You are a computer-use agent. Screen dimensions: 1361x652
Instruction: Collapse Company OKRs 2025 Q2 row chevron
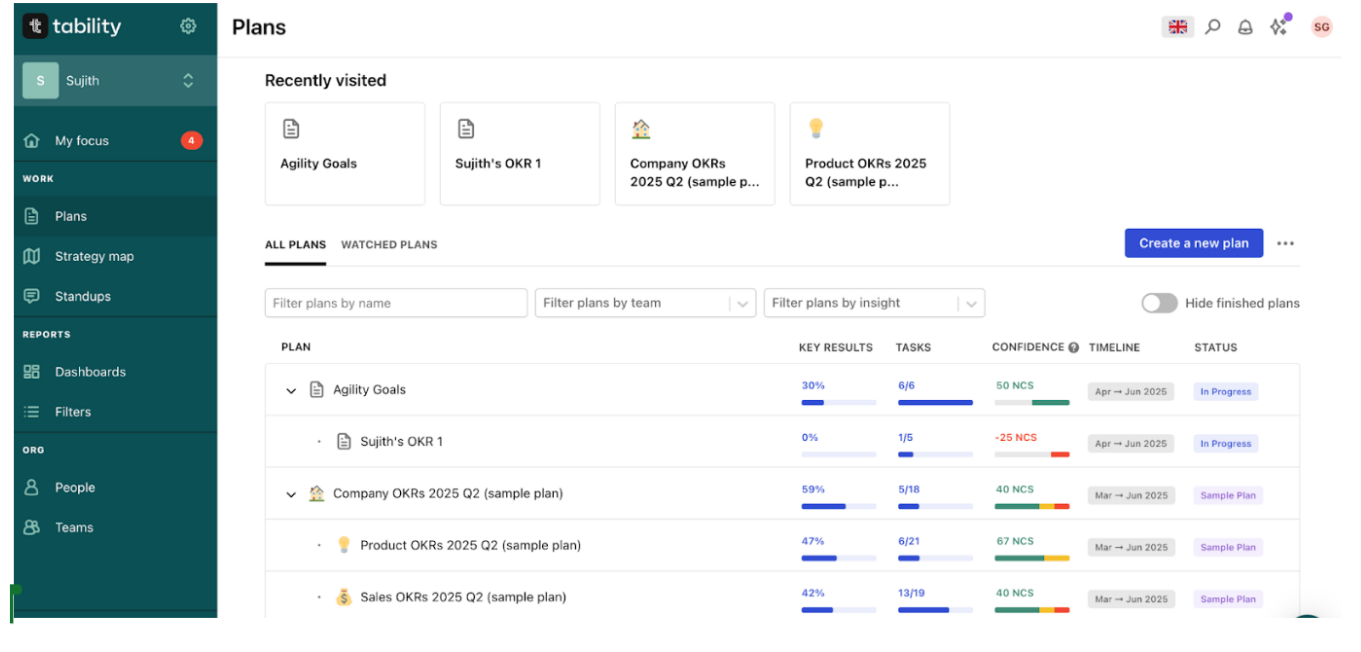click(x=291, y=495)
